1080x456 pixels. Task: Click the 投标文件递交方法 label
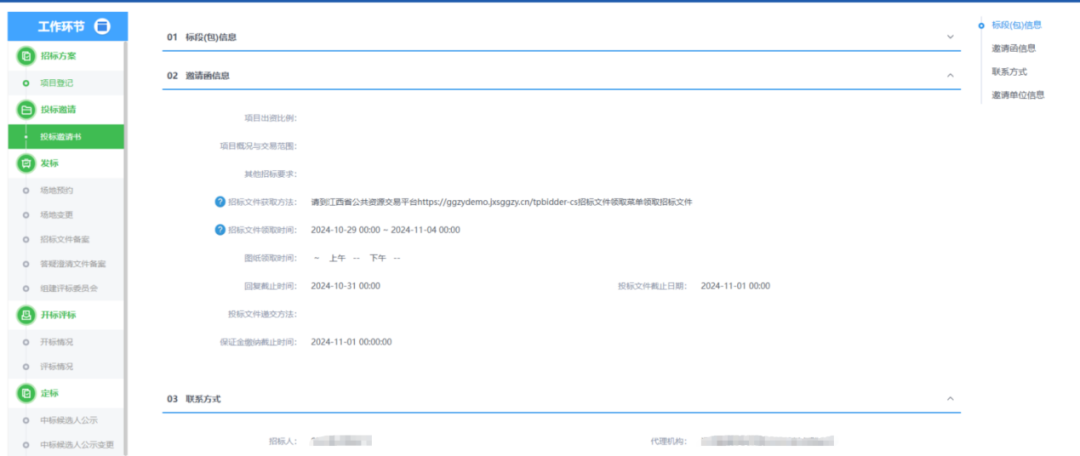(x=263, y=314)
